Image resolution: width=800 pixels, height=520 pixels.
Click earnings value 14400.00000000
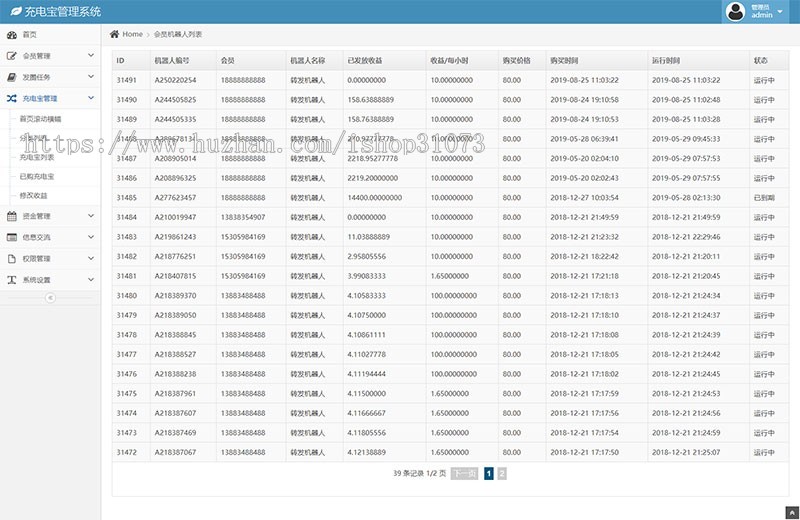coord(374,197)
